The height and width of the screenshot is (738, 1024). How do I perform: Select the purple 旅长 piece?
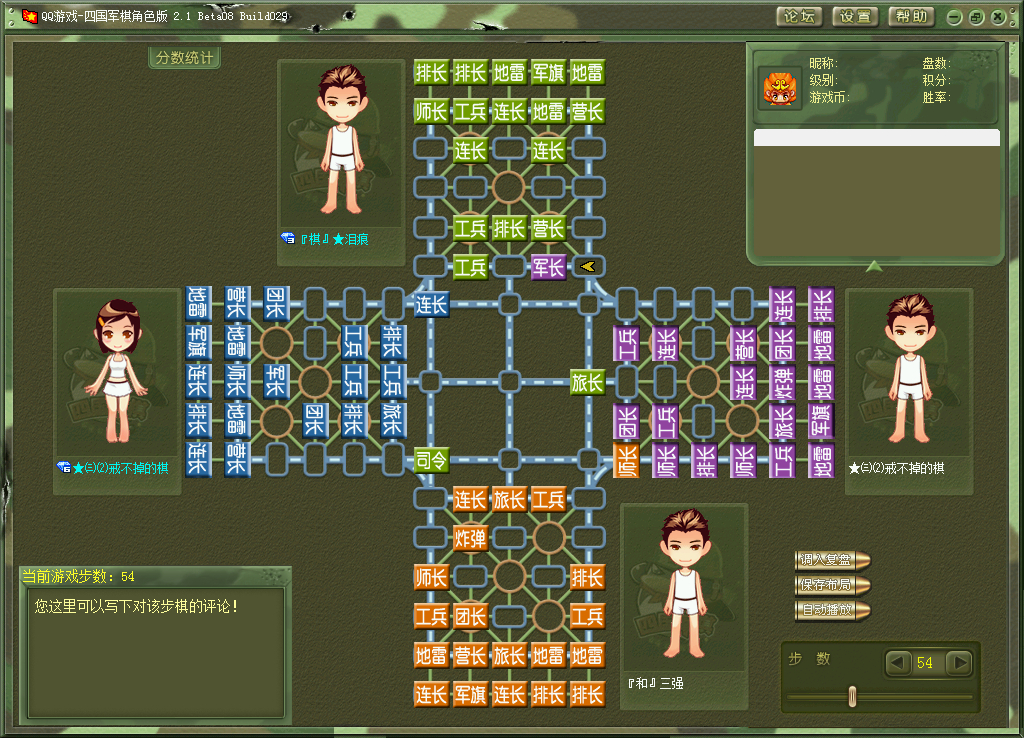click(782, 421)
